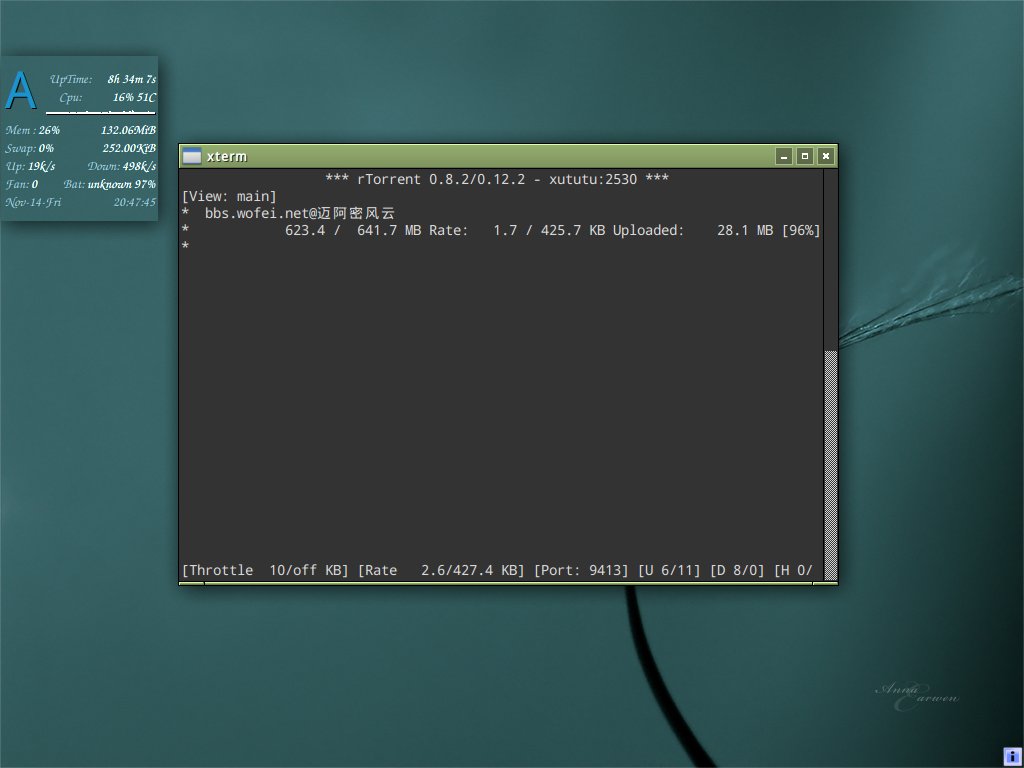Click the Mem : 26% reading
Screen dimensions: 1024x768
[33, 130]
